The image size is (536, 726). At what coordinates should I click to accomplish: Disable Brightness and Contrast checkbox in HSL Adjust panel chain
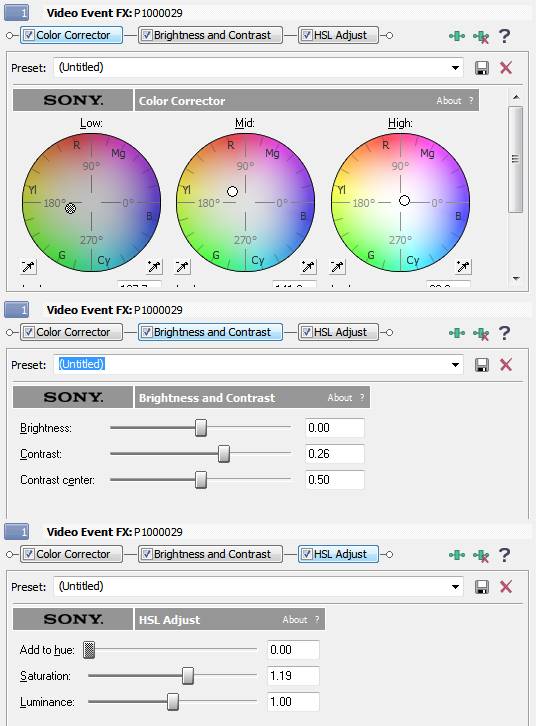147,554
